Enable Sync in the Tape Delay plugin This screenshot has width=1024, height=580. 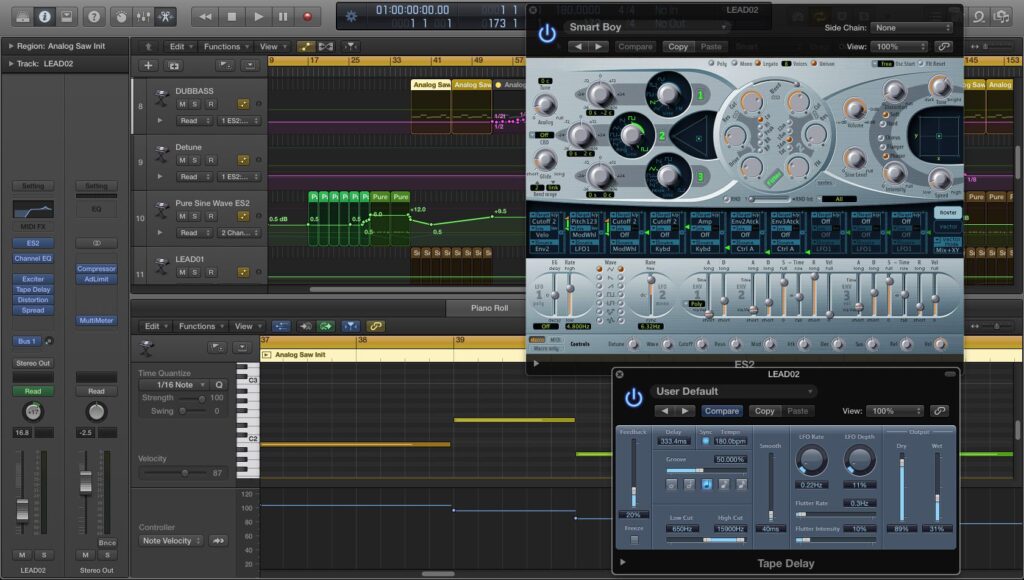click(704, 441)
